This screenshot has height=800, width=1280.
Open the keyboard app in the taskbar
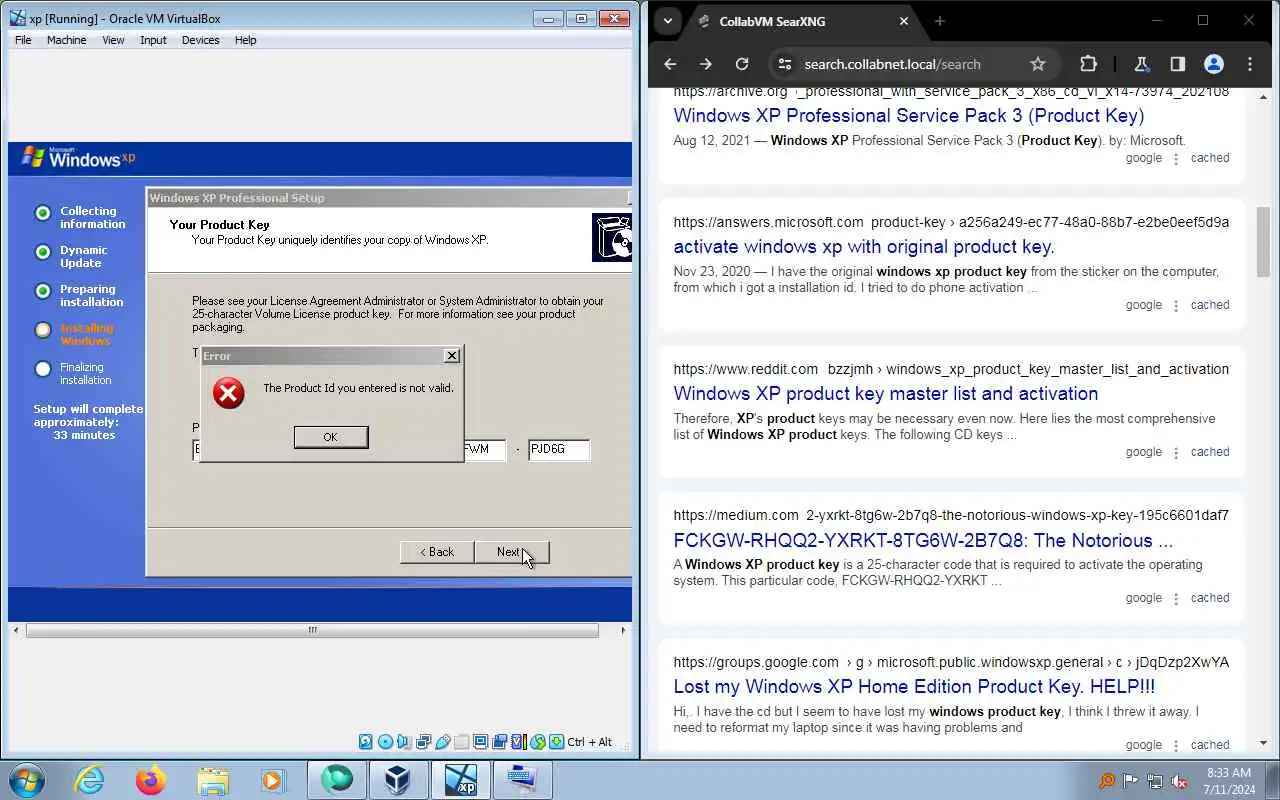[x=522, y=780]
